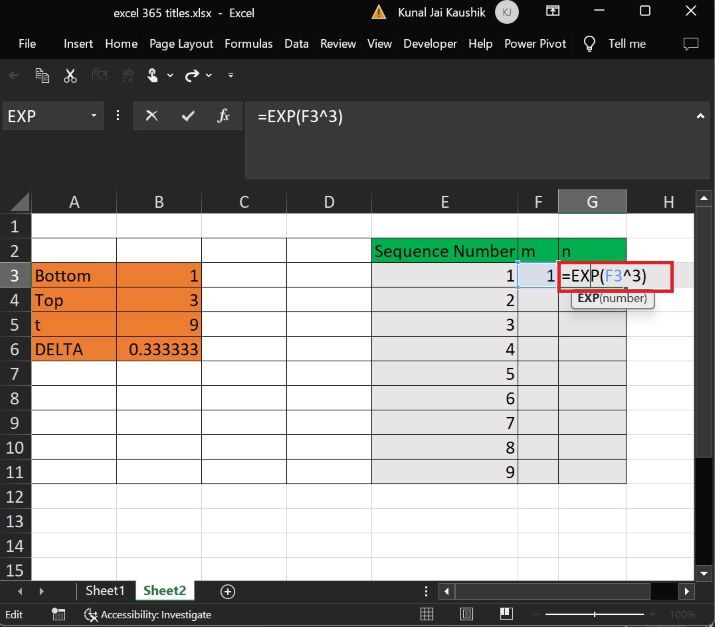Click the user name Kunal Jai Kaushik
This screenshot has width=715, height=627.
coord(441,13)
